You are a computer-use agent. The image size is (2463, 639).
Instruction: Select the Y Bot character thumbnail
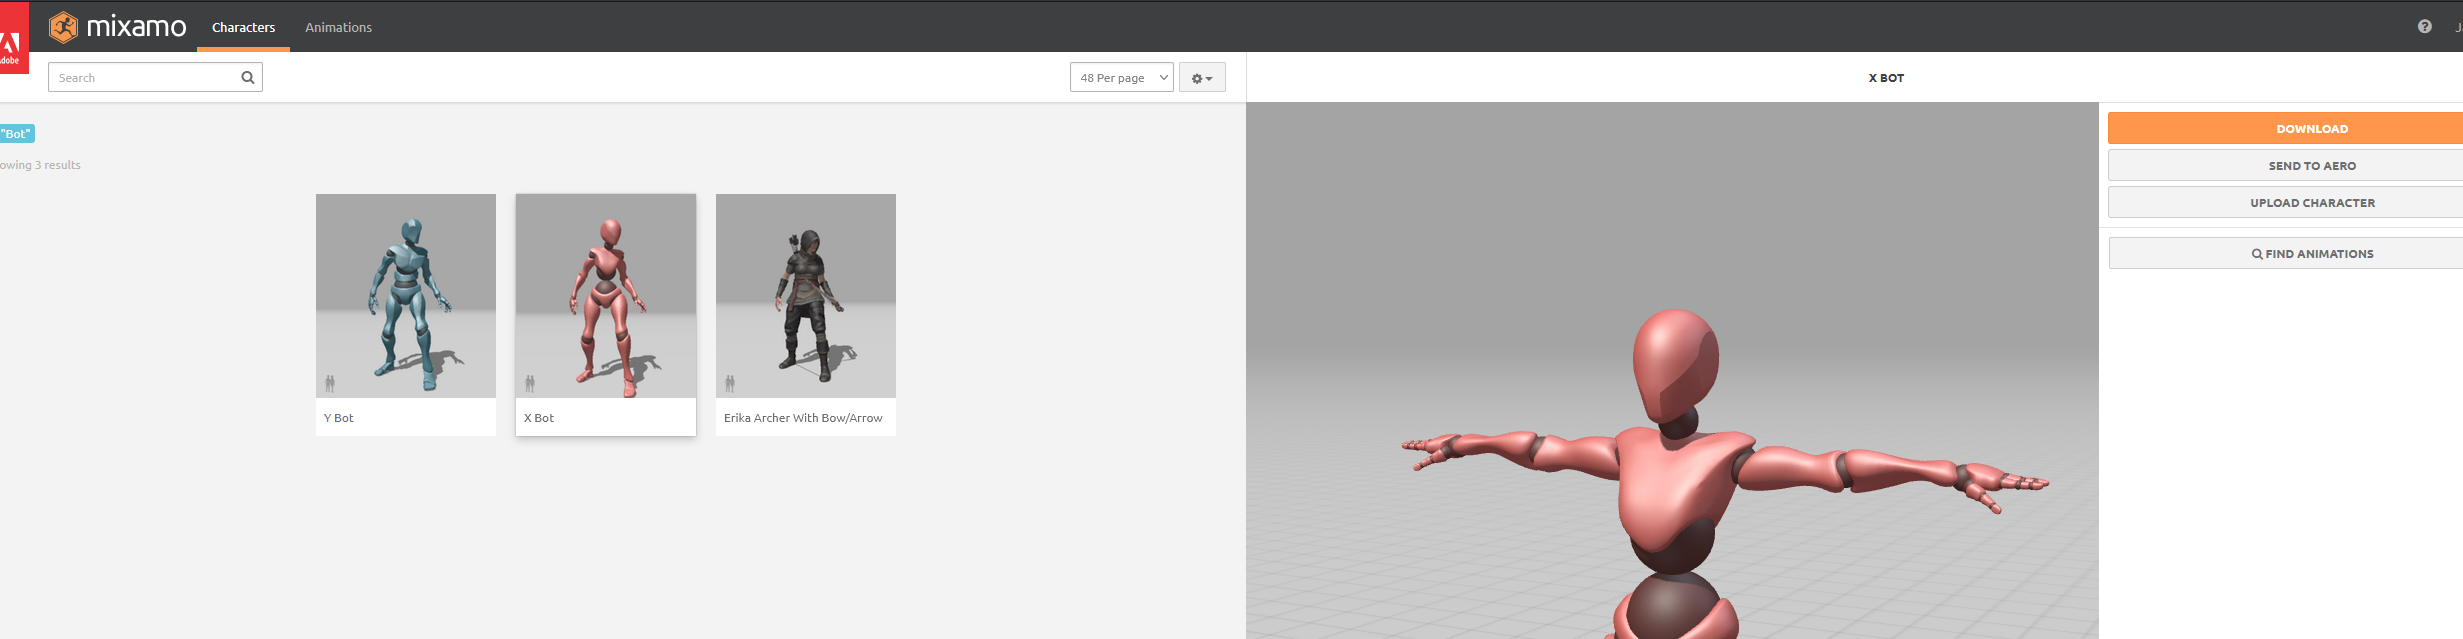tap(406, 296)
